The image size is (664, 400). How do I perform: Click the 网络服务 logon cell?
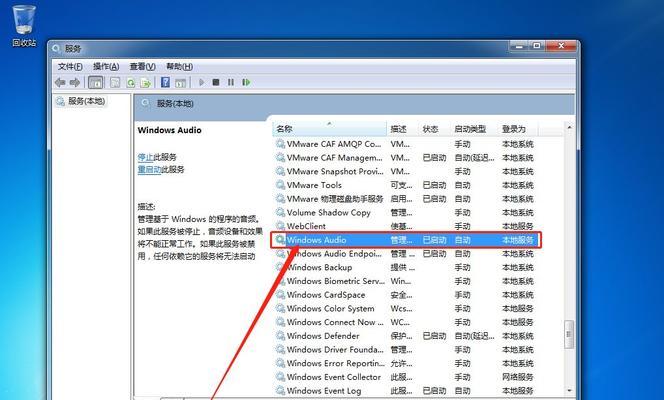[x=517, y=377]
